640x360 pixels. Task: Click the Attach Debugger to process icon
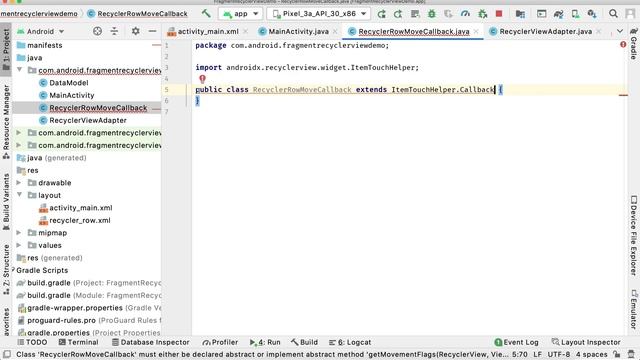(x=482, y=14)
